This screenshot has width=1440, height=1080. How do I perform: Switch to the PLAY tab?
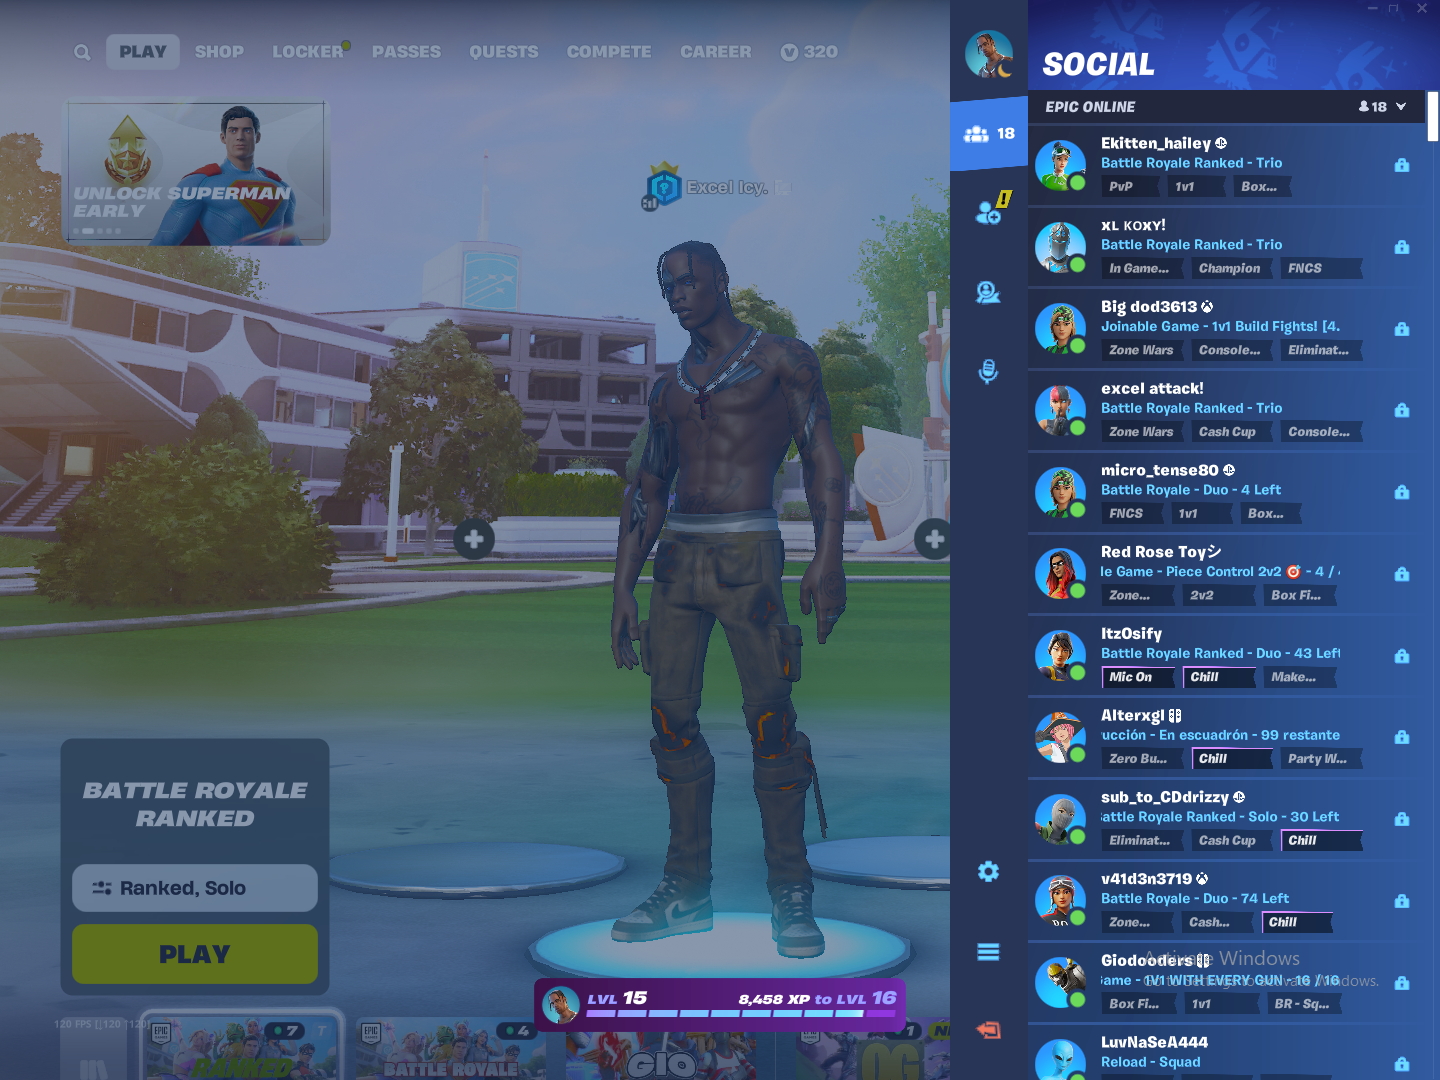143,52
